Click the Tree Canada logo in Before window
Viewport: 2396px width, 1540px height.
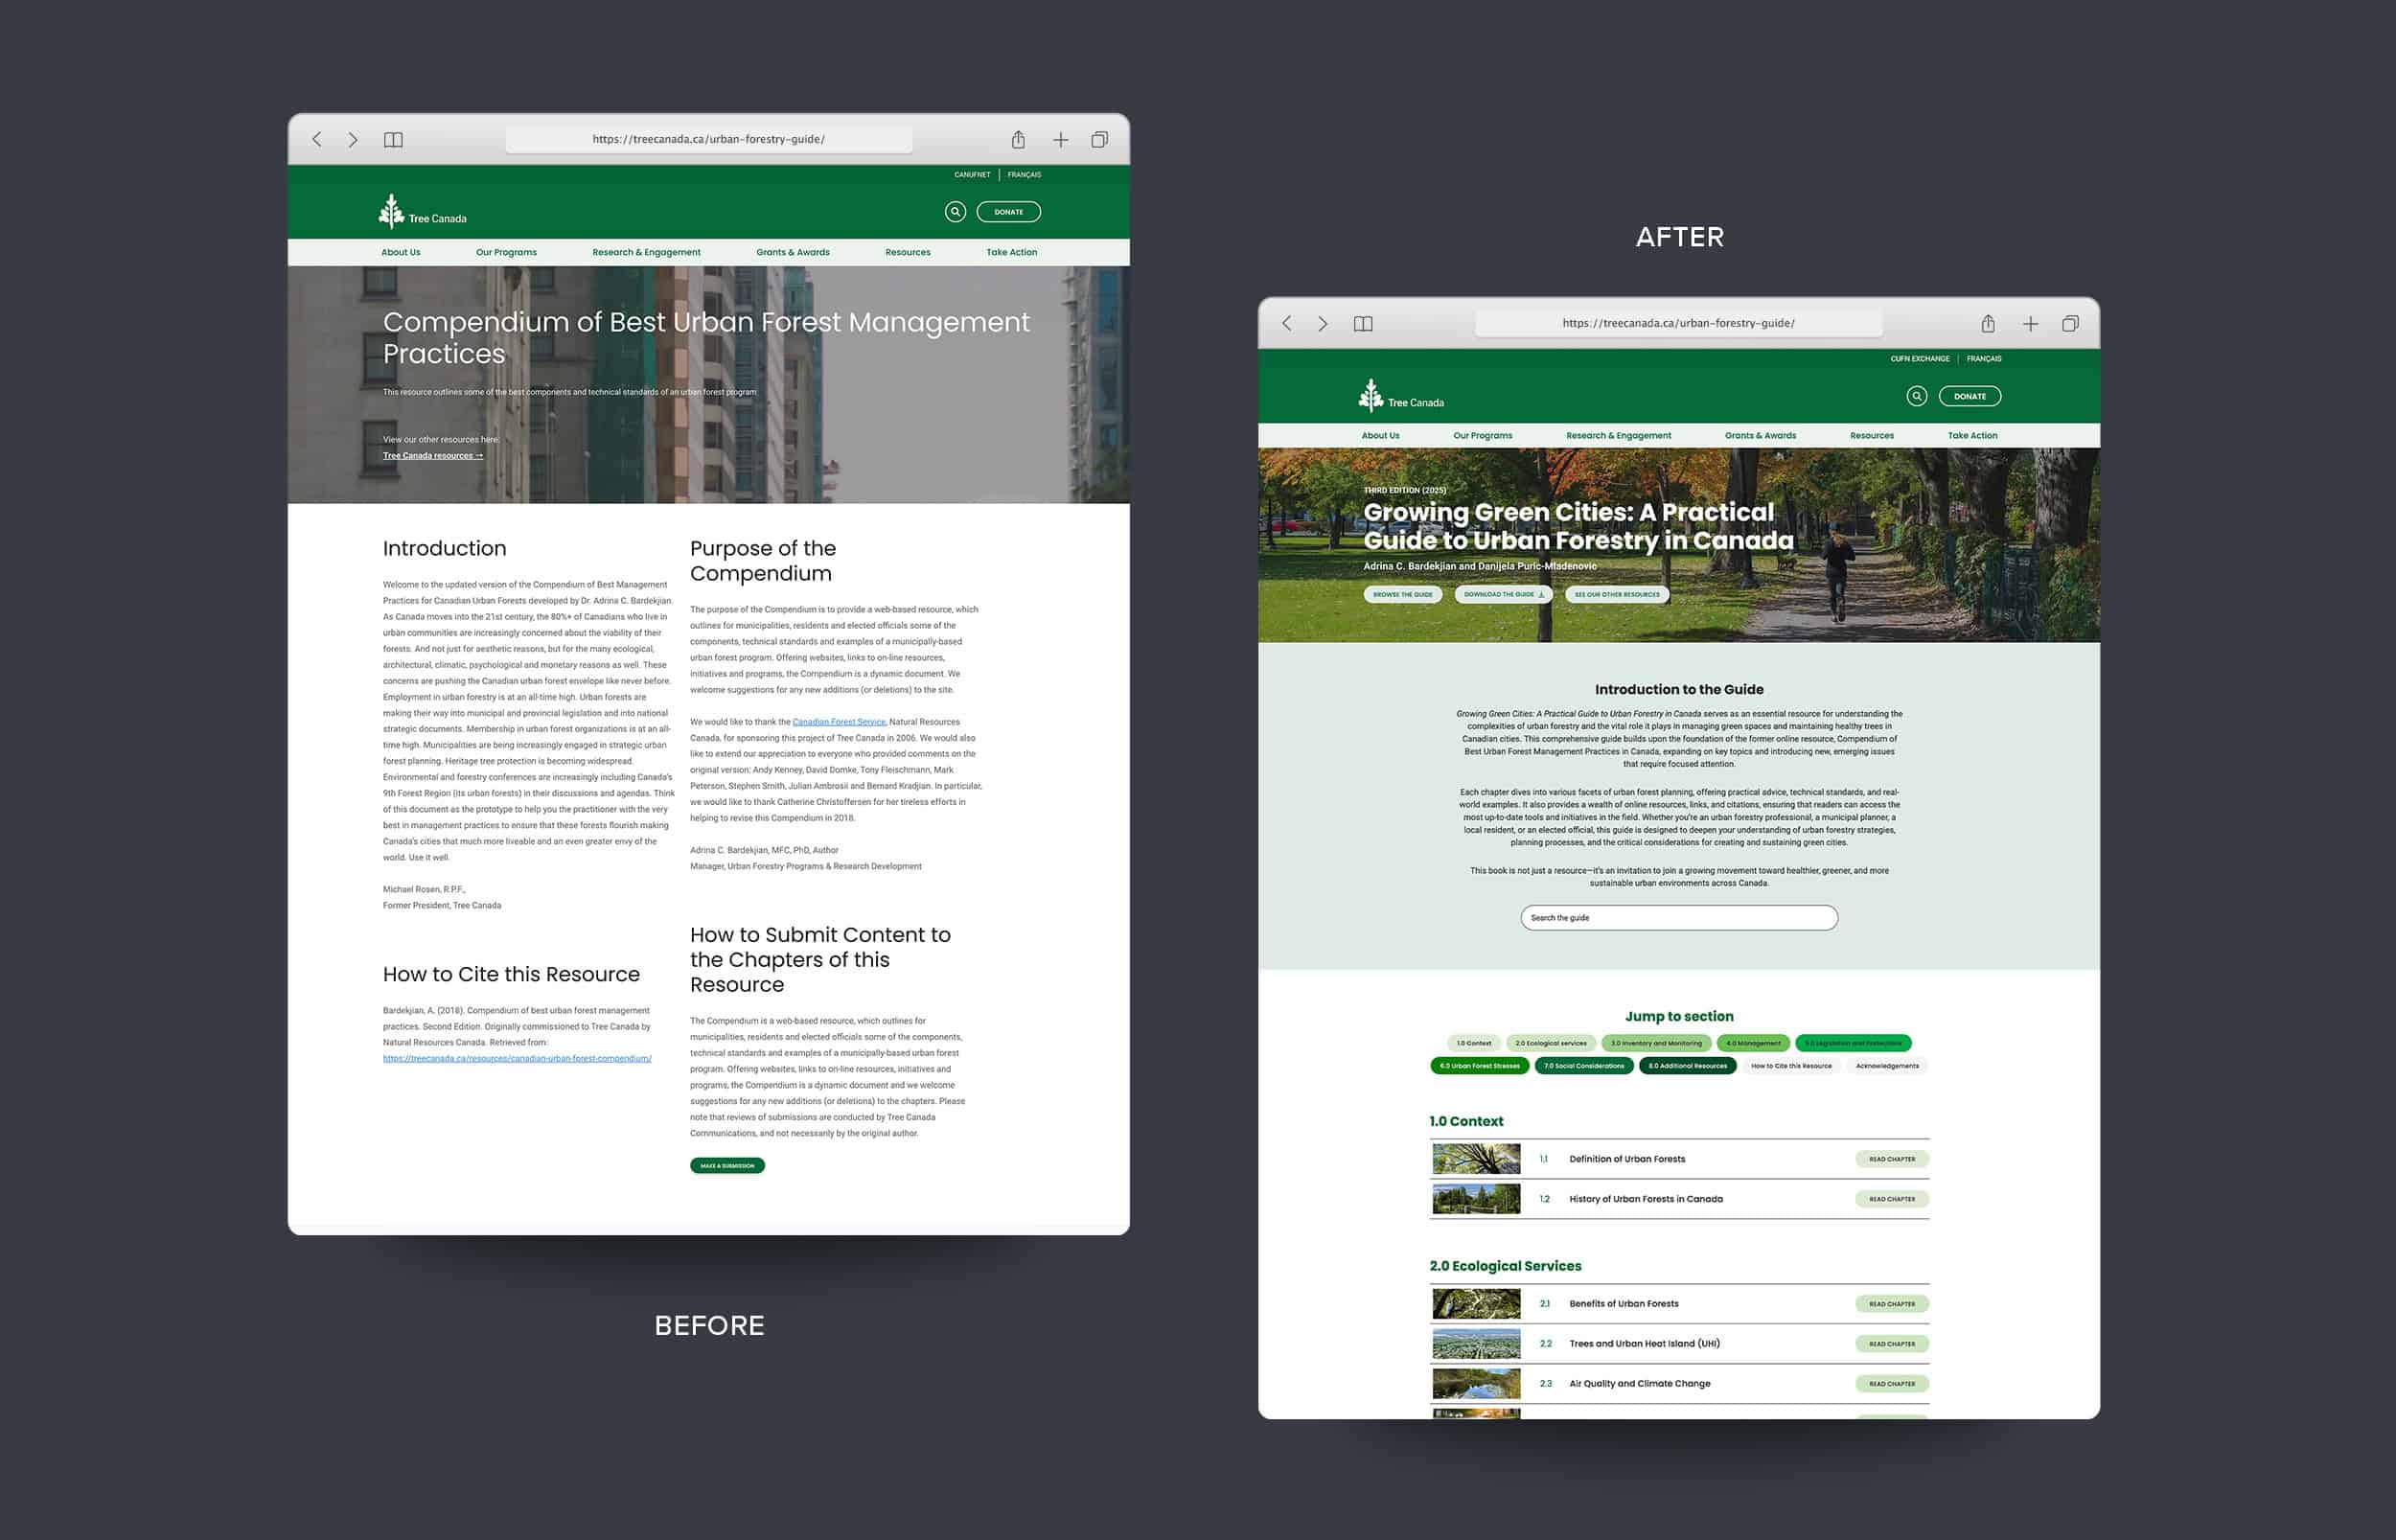click(x=422, y=211)
